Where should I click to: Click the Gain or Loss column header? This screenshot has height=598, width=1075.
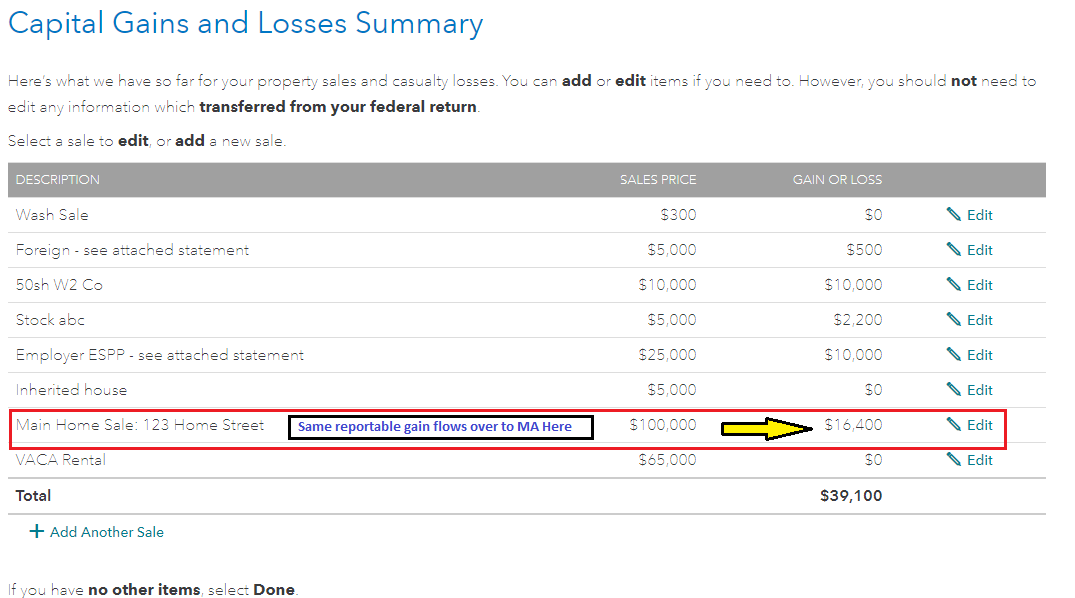(837, 180)
